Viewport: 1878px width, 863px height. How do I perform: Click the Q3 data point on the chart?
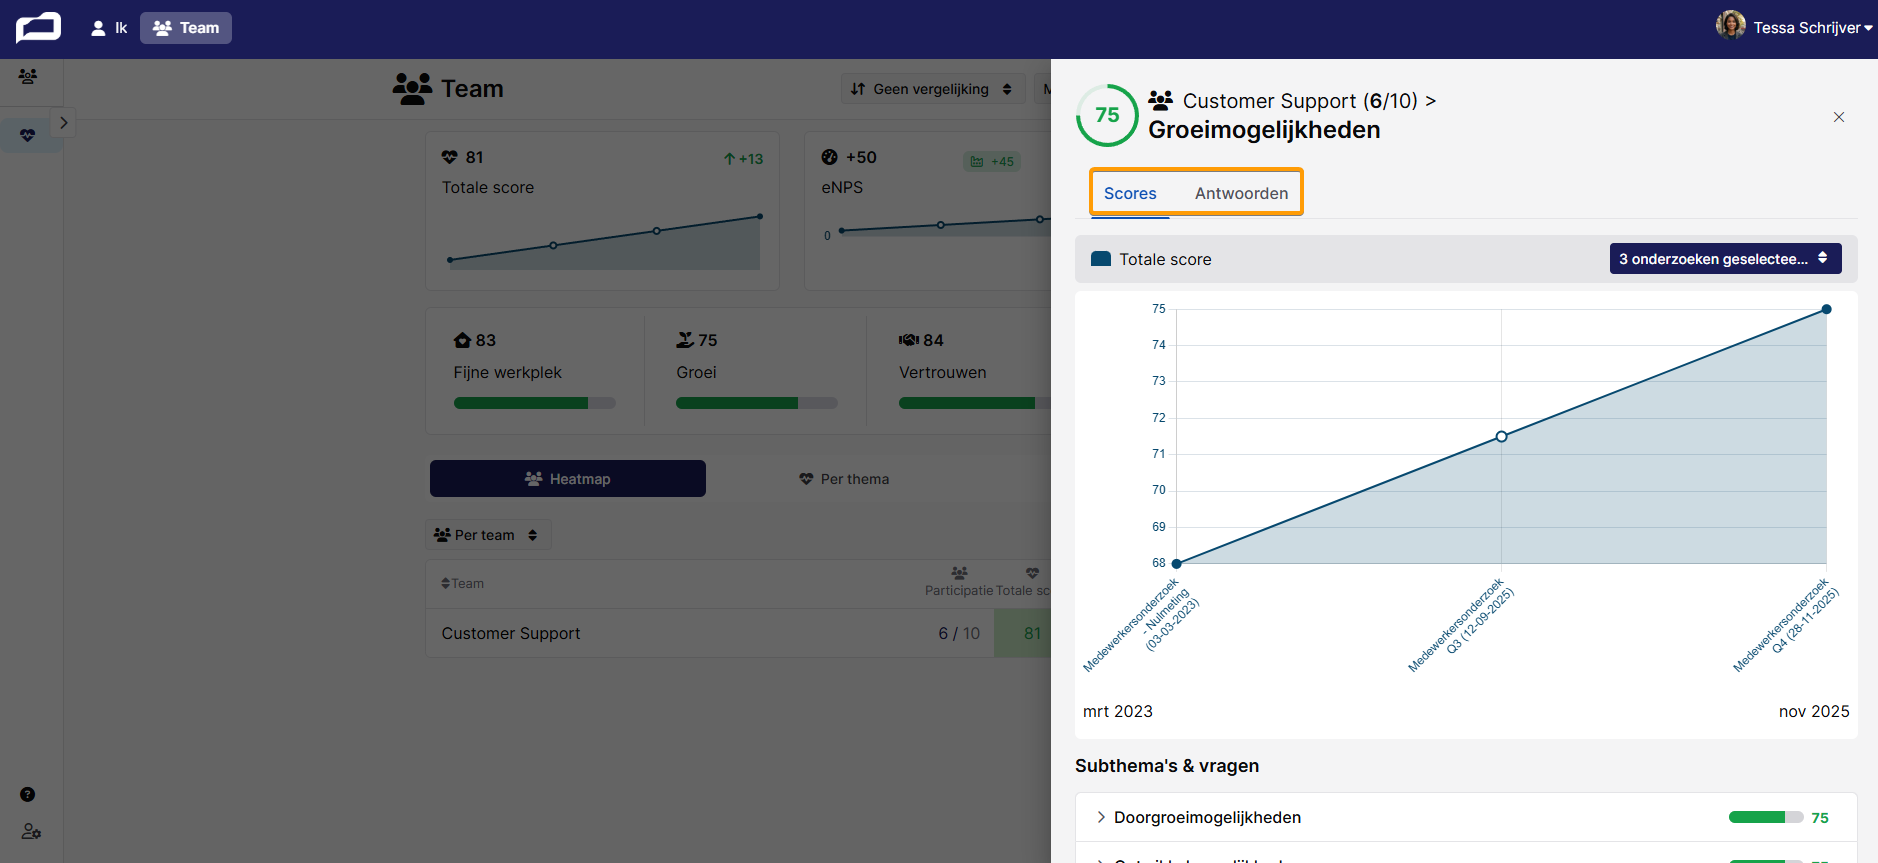(x=1501, y=436)
